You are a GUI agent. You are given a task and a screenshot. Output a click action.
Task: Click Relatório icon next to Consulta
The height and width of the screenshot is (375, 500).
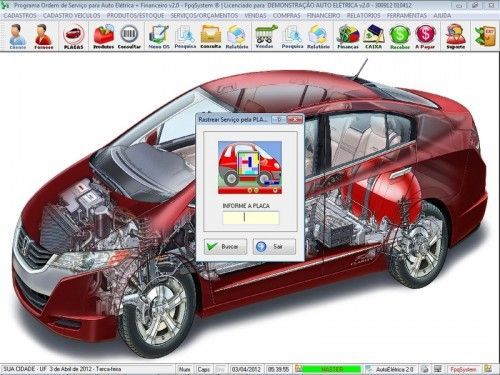(x=237, y=37)
